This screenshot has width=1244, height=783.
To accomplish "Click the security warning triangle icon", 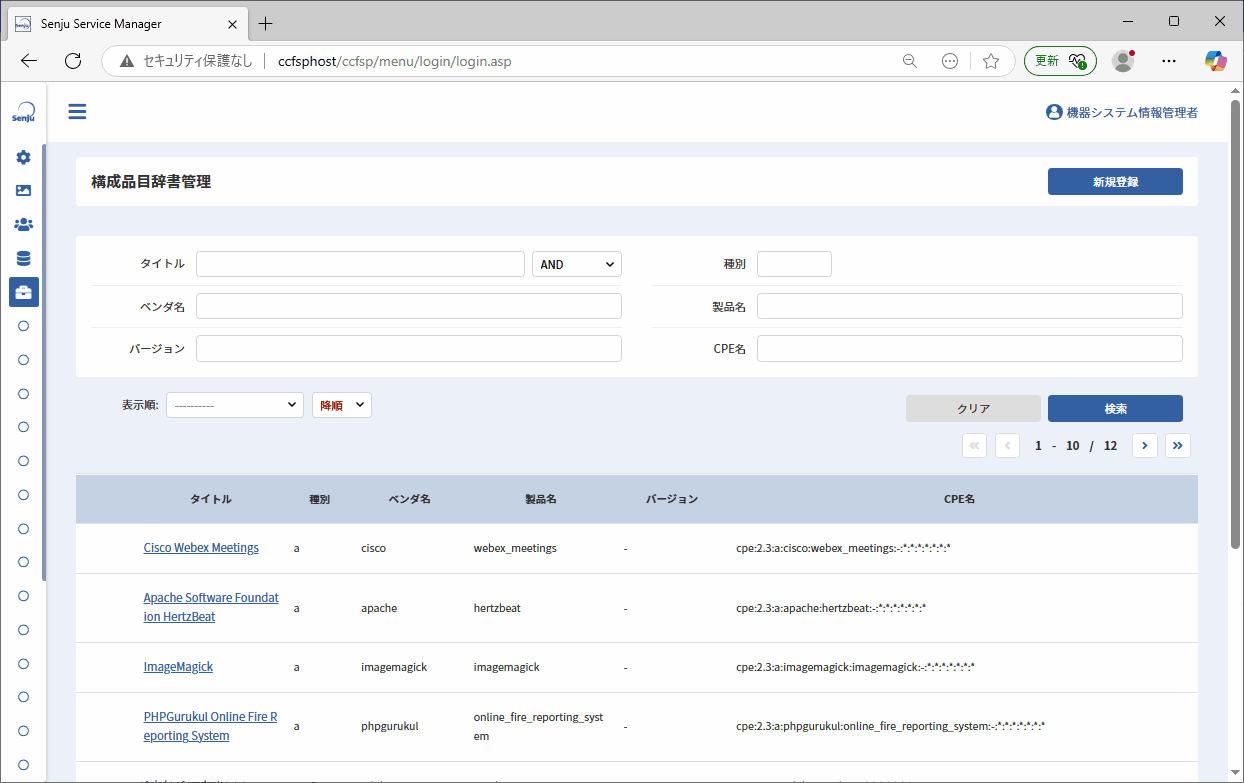I will [127, 61].
